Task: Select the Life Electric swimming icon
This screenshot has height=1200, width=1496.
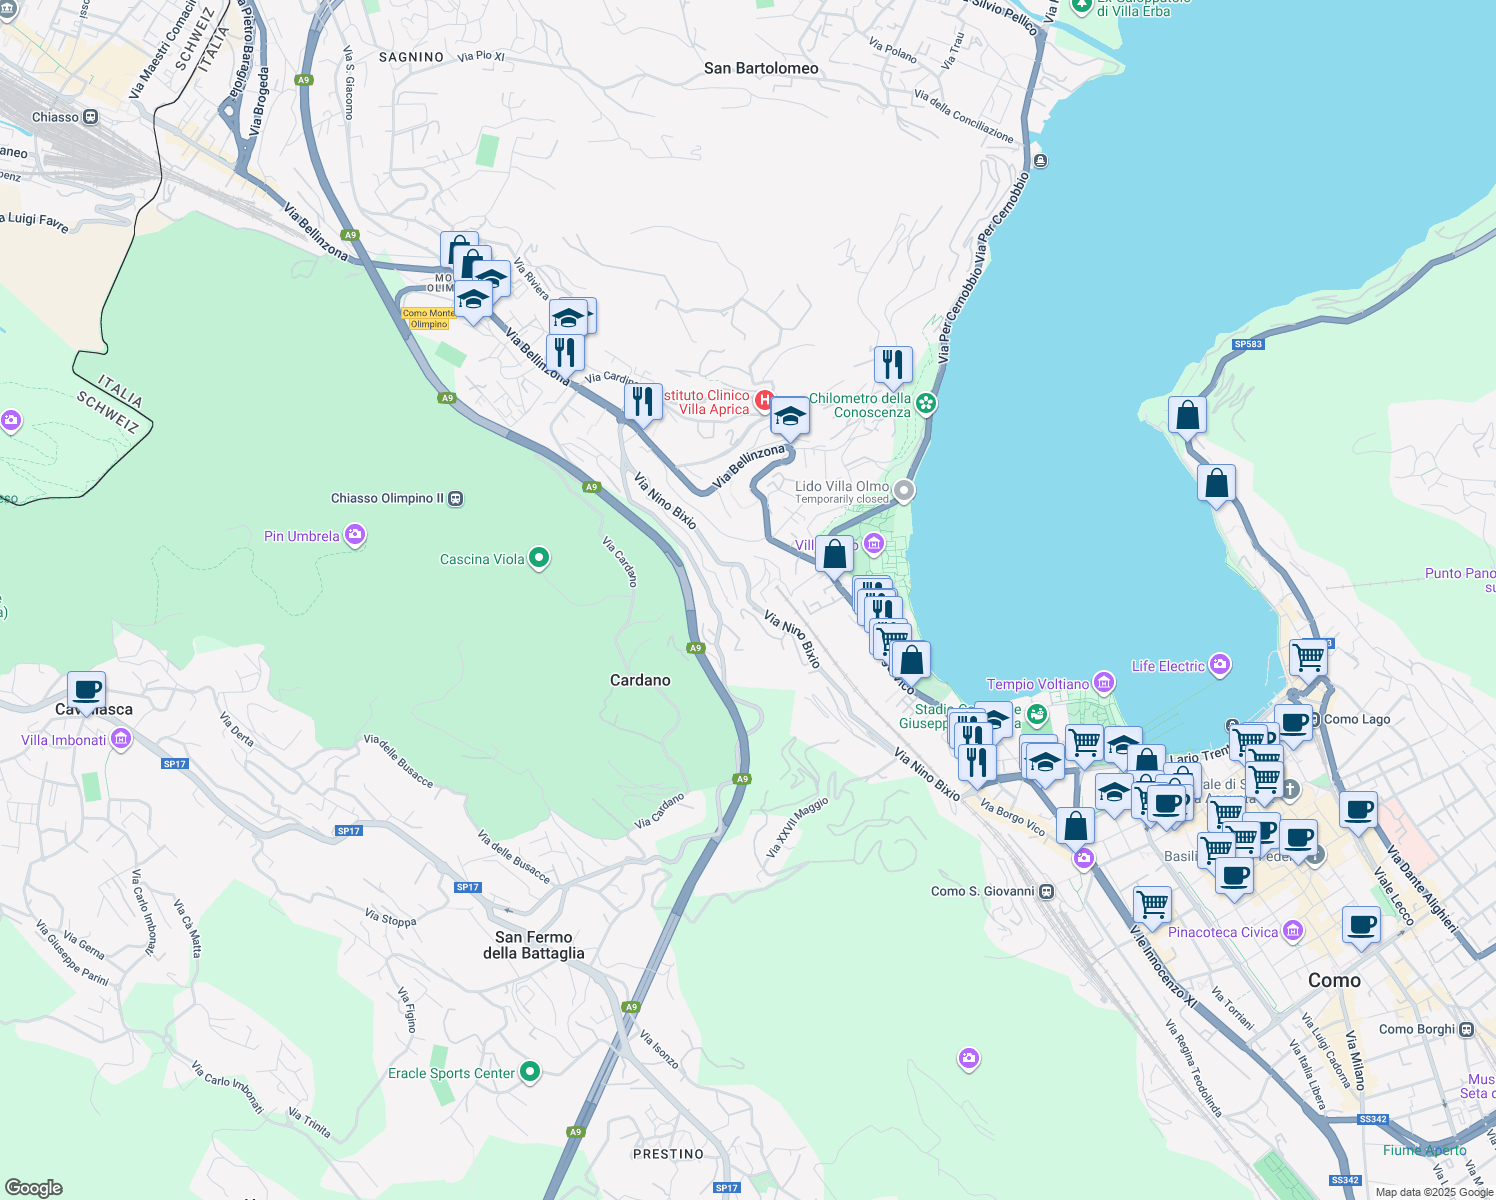Action: [1219, 663]
